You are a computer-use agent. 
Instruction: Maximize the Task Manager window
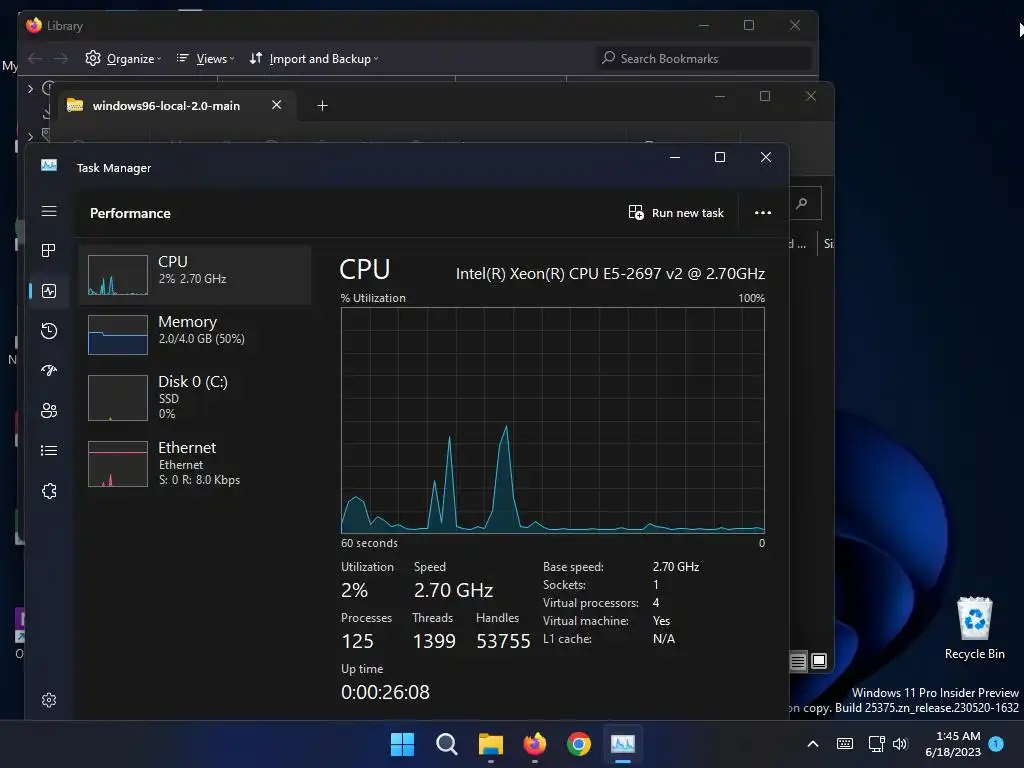(x=720, y=157)
